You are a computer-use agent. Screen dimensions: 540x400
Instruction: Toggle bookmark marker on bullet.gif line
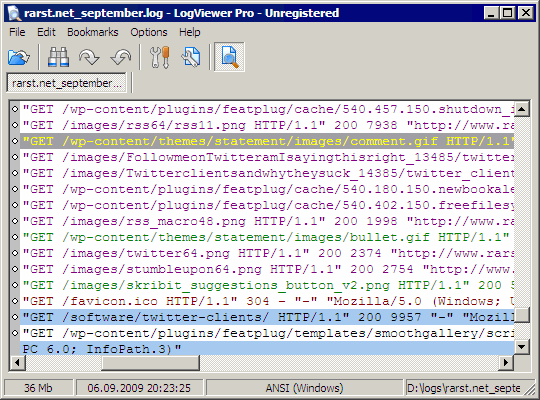[15, 237]
